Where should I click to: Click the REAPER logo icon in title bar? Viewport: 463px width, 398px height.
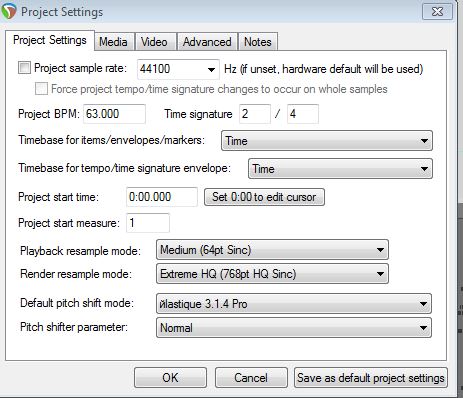click(x=9, y=11)
